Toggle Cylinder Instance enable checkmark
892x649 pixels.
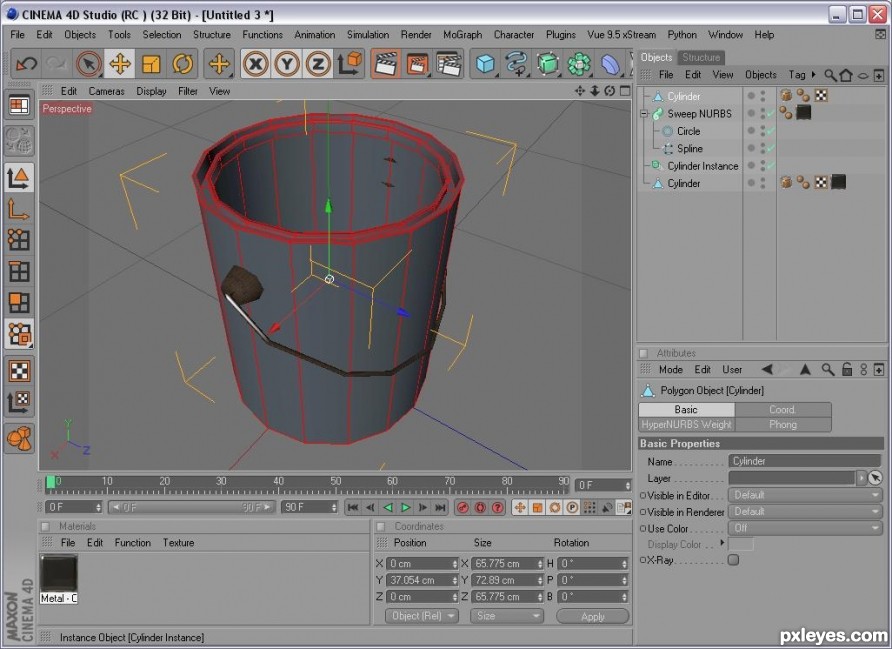[770, 166]
